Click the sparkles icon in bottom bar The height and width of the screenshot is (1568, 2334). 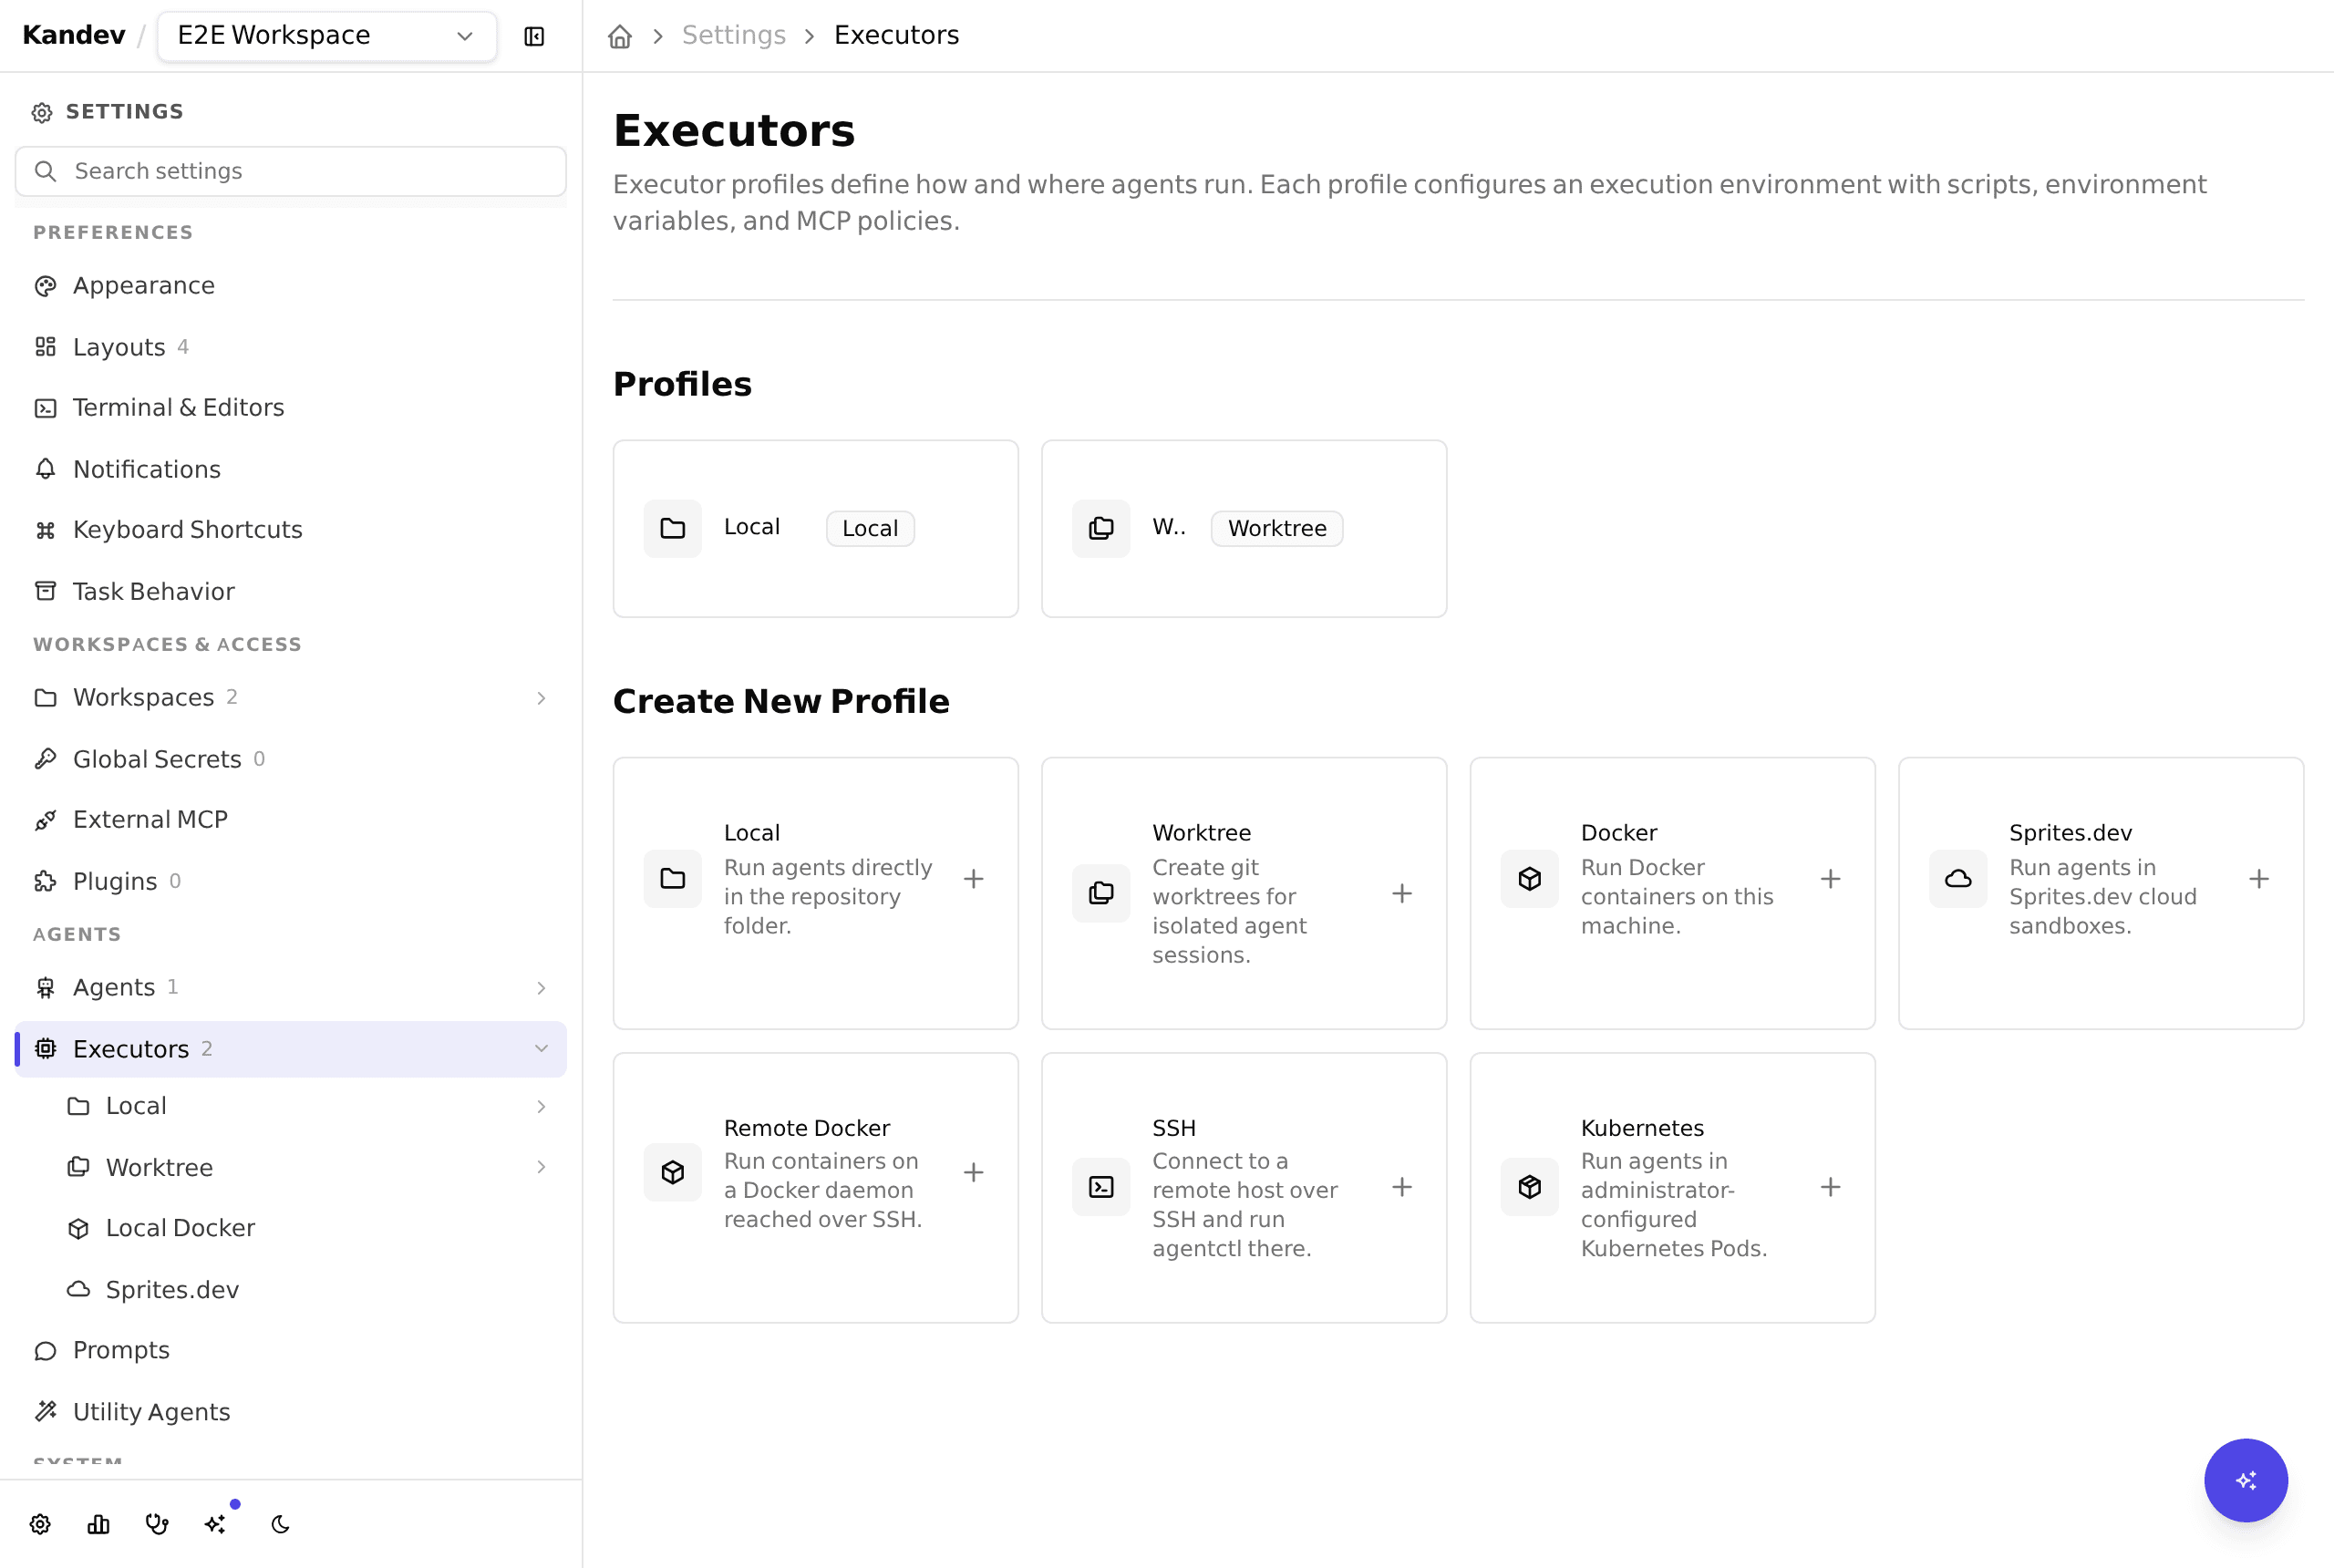click(216, 1524)
